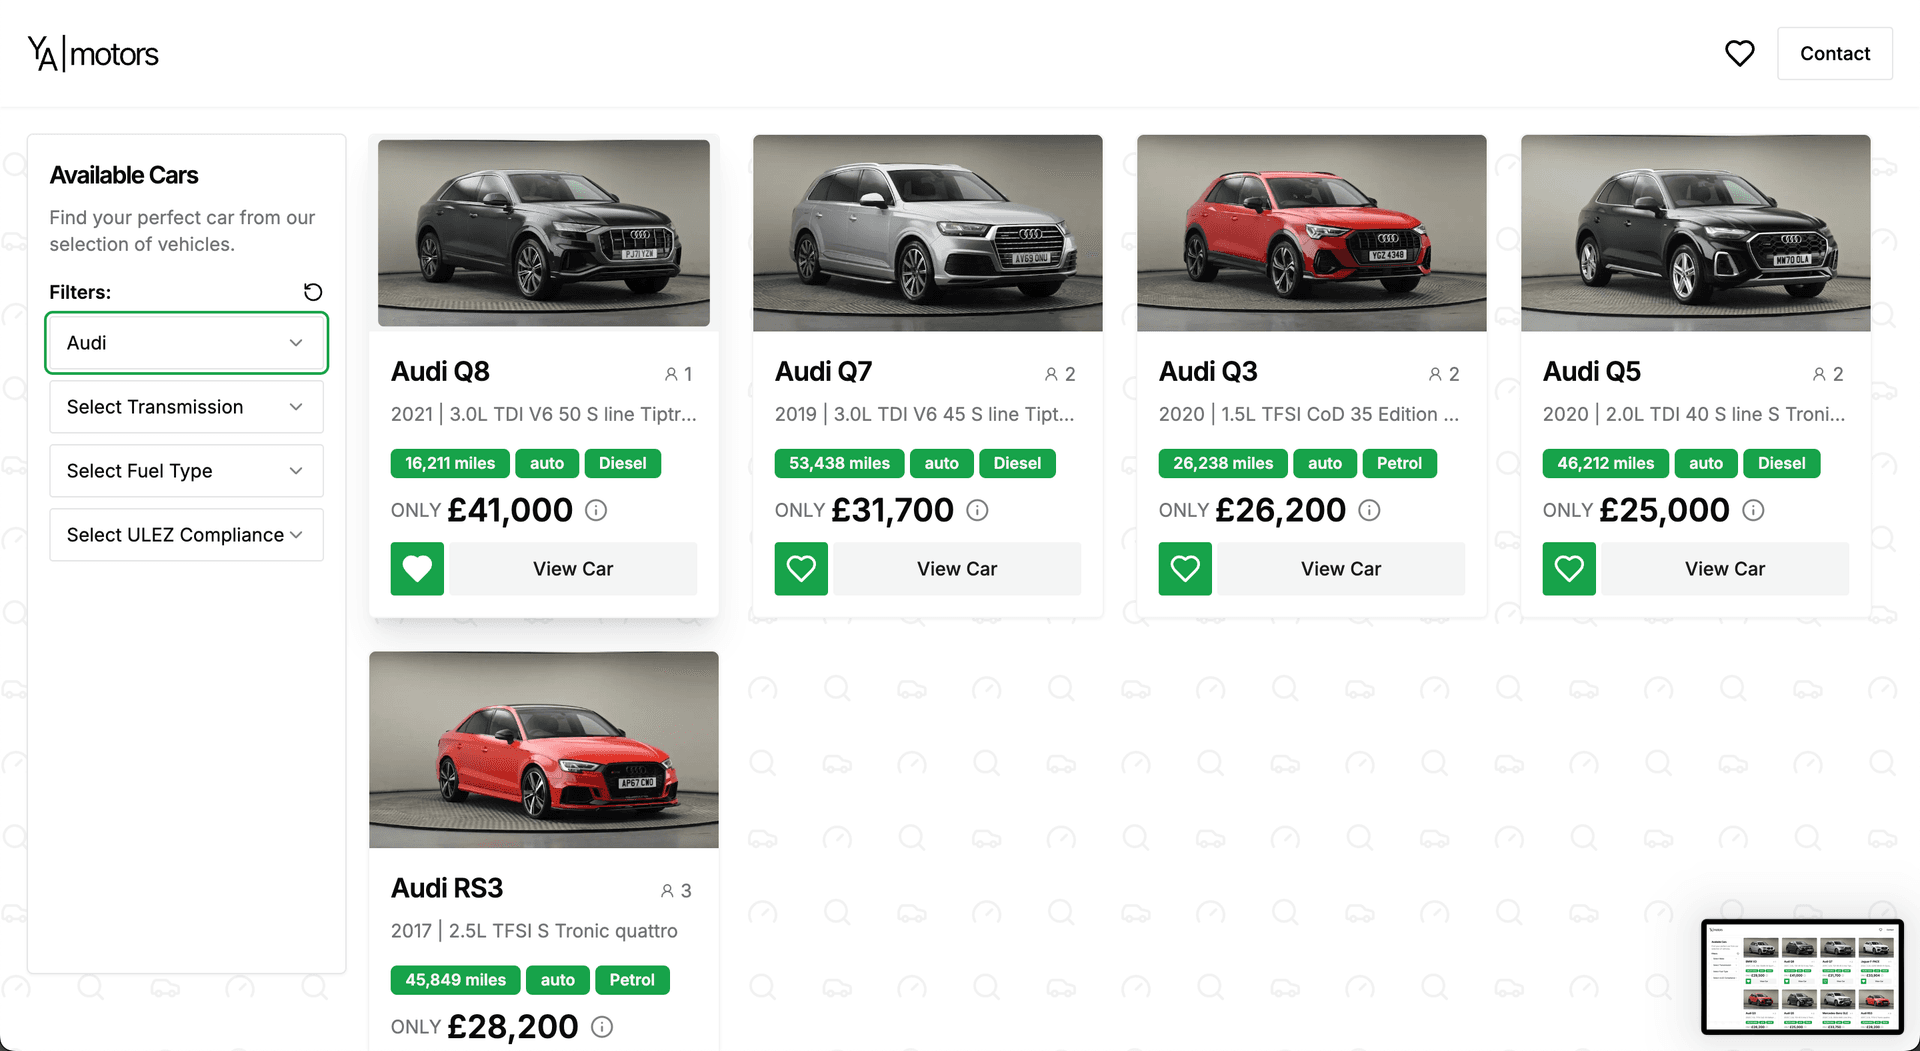This screenshot has width=1920, height=1051.
Task: Open the Audi RS3 car photo
Action: (x=544, y=750)
